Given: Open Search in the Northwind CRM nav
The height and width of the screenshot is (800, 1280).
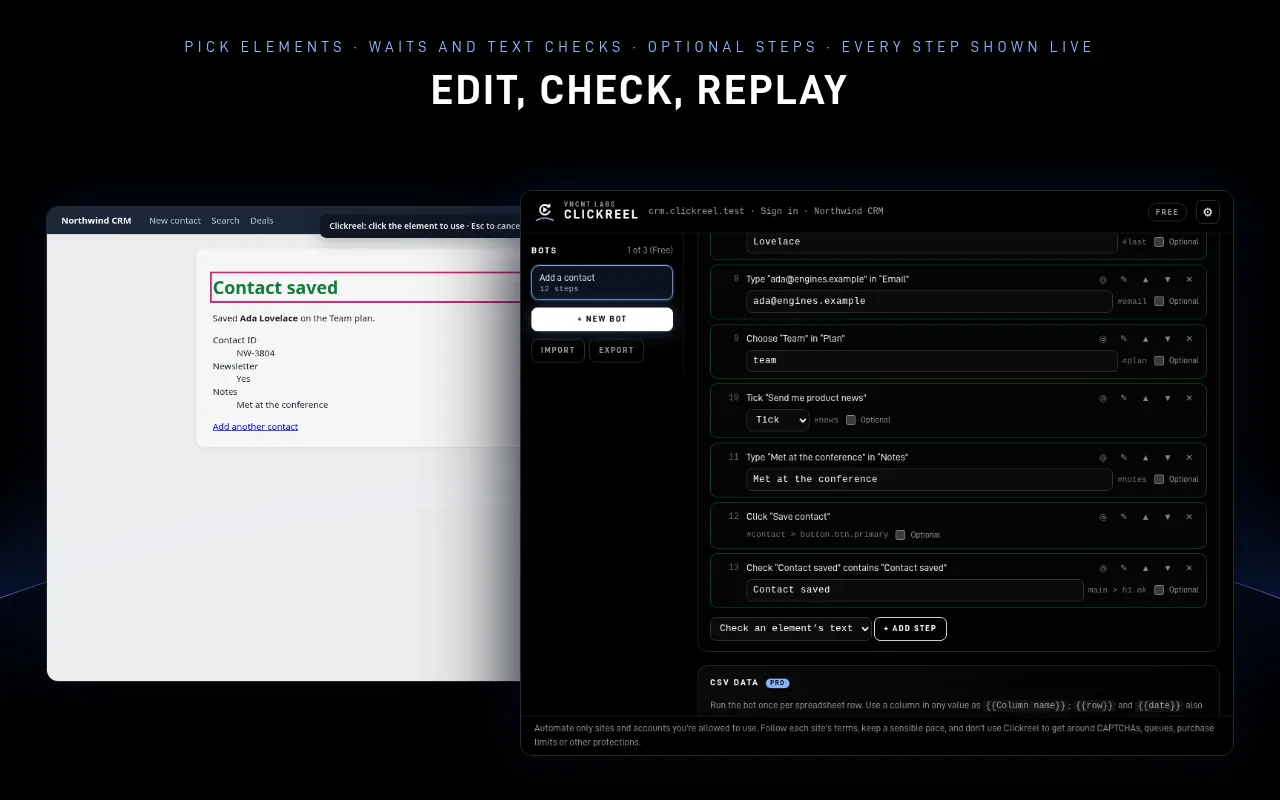Looking at the screenshot, I should click(x=225, y=221).
